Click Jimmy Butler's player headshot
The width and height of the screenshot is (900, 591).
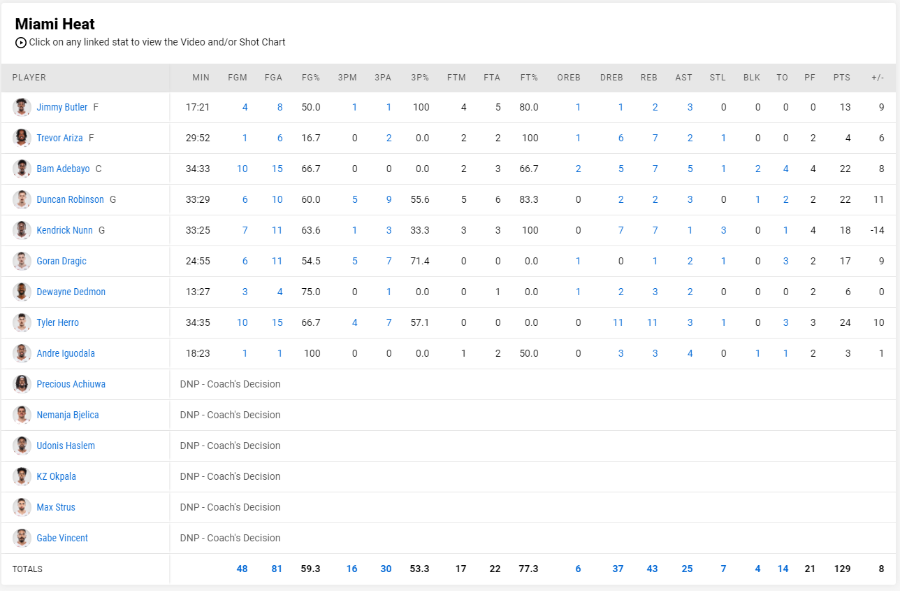tap(22, 107)
